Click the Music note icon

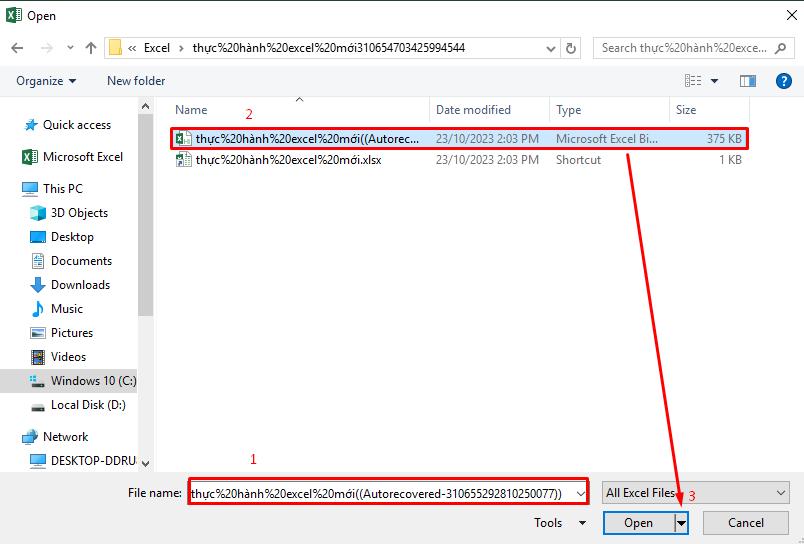point(38,309)
